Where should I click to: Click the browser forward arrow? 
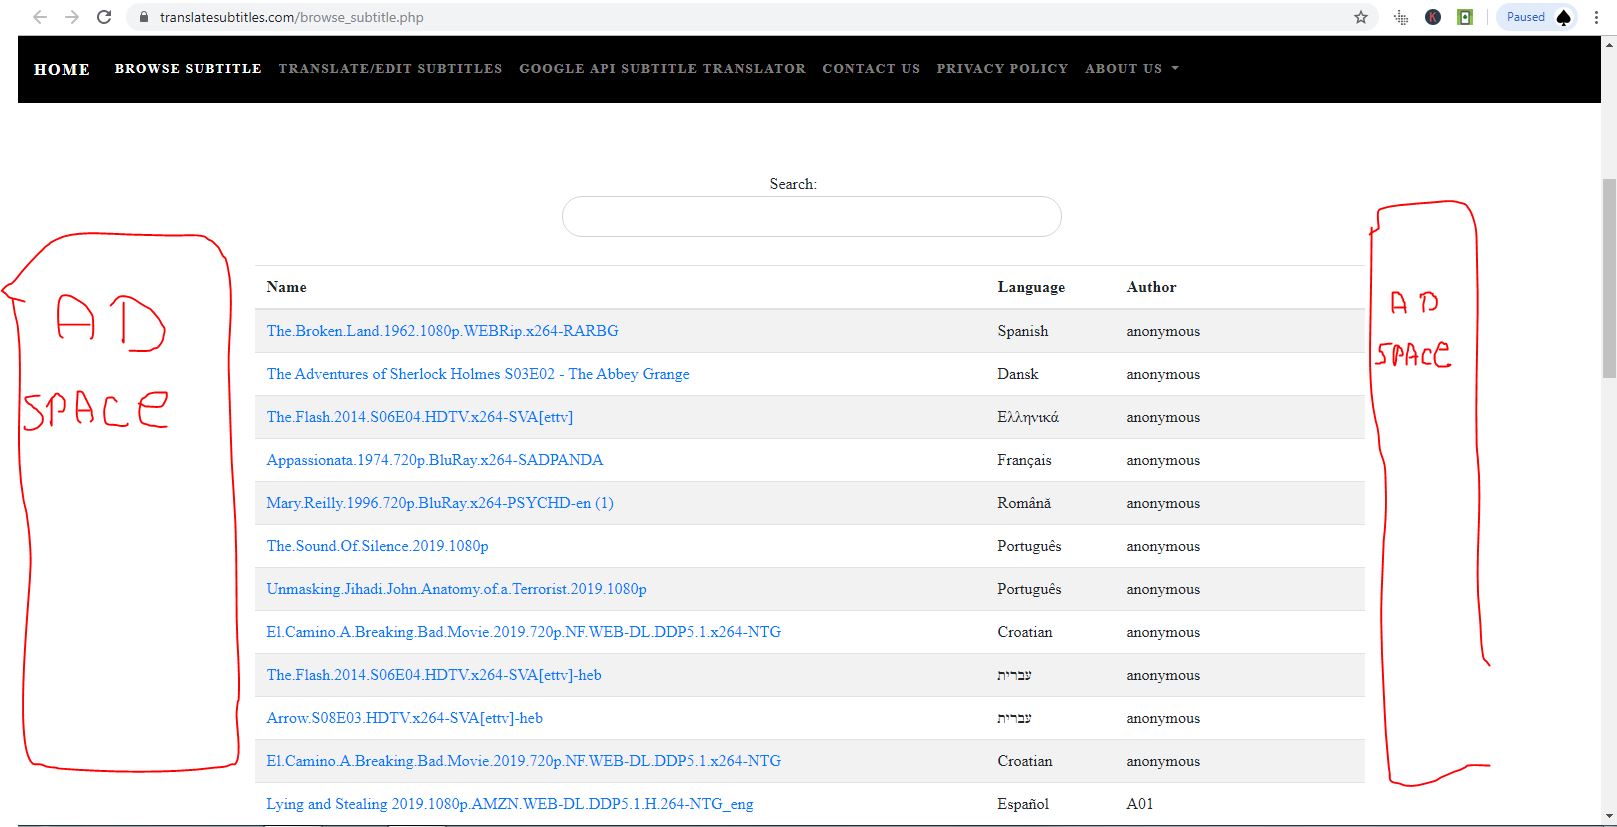[x=72, y=17]
